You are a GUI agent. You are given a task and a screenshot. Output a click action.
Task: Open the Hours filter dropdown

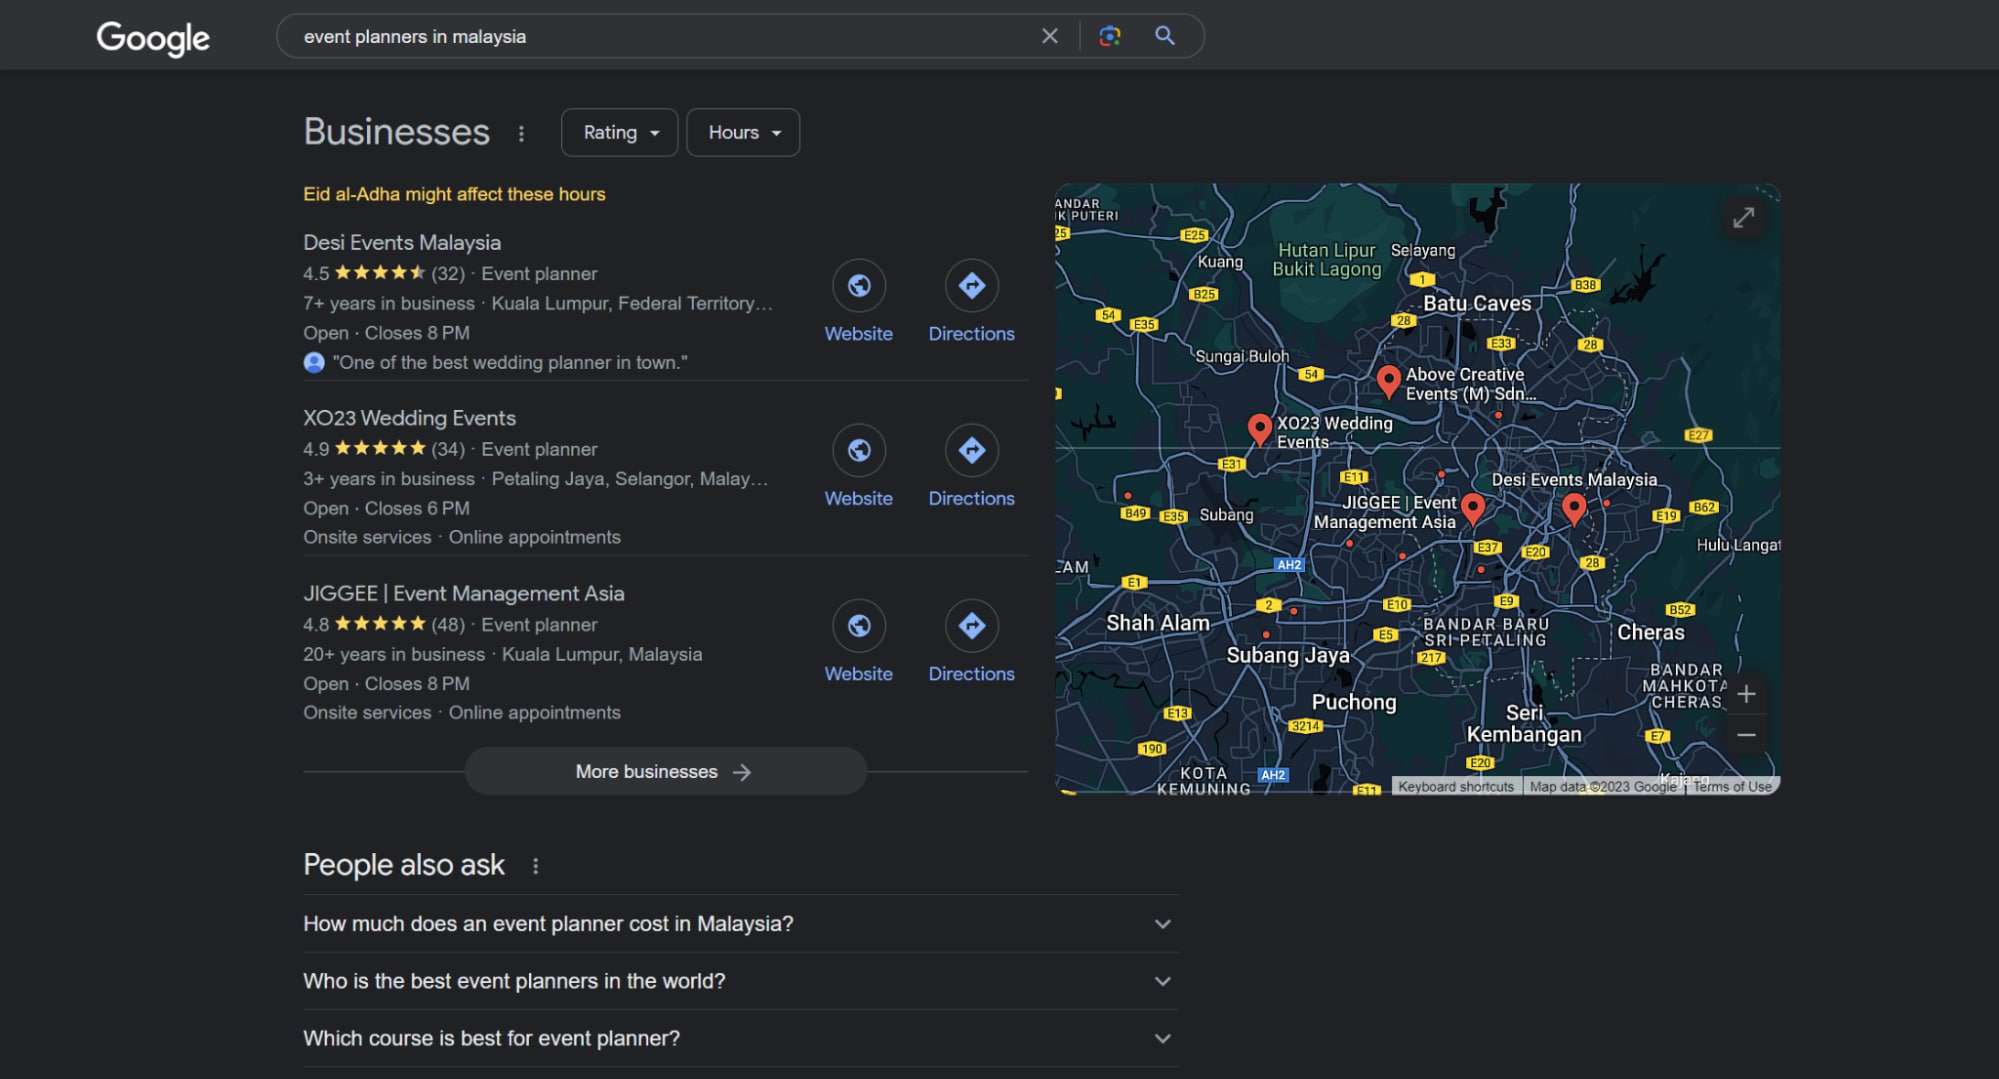[x=743, y=132]
